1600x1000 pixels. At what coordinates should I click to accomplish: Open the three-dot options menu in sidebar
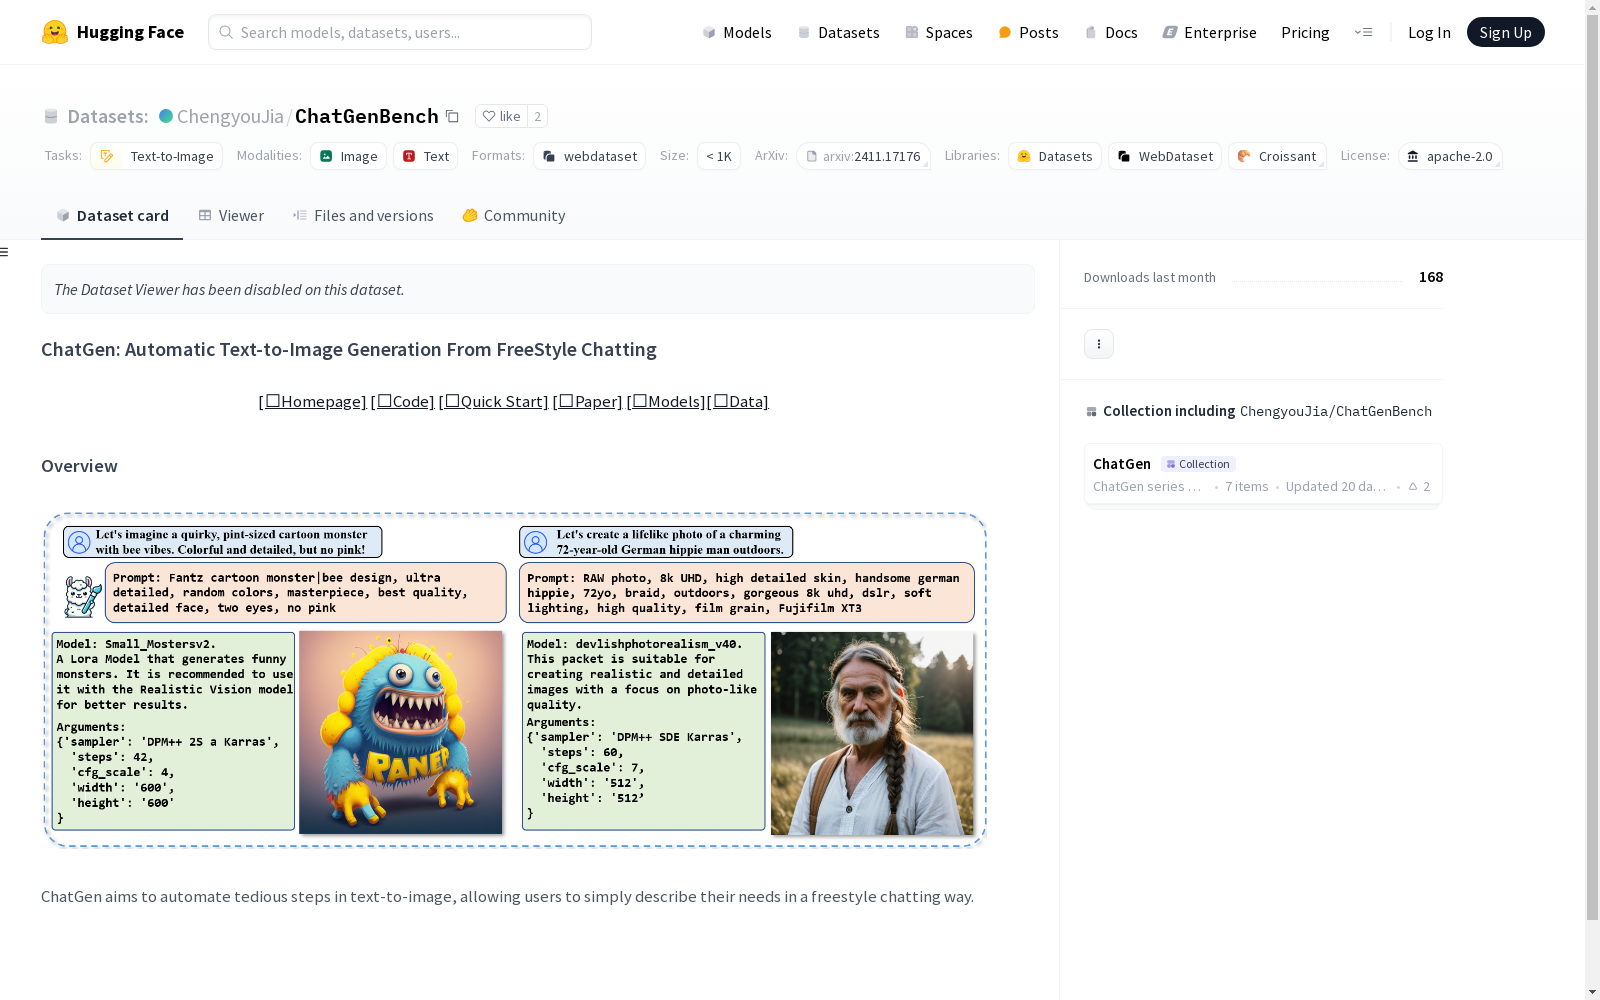tap(1099, 344)
